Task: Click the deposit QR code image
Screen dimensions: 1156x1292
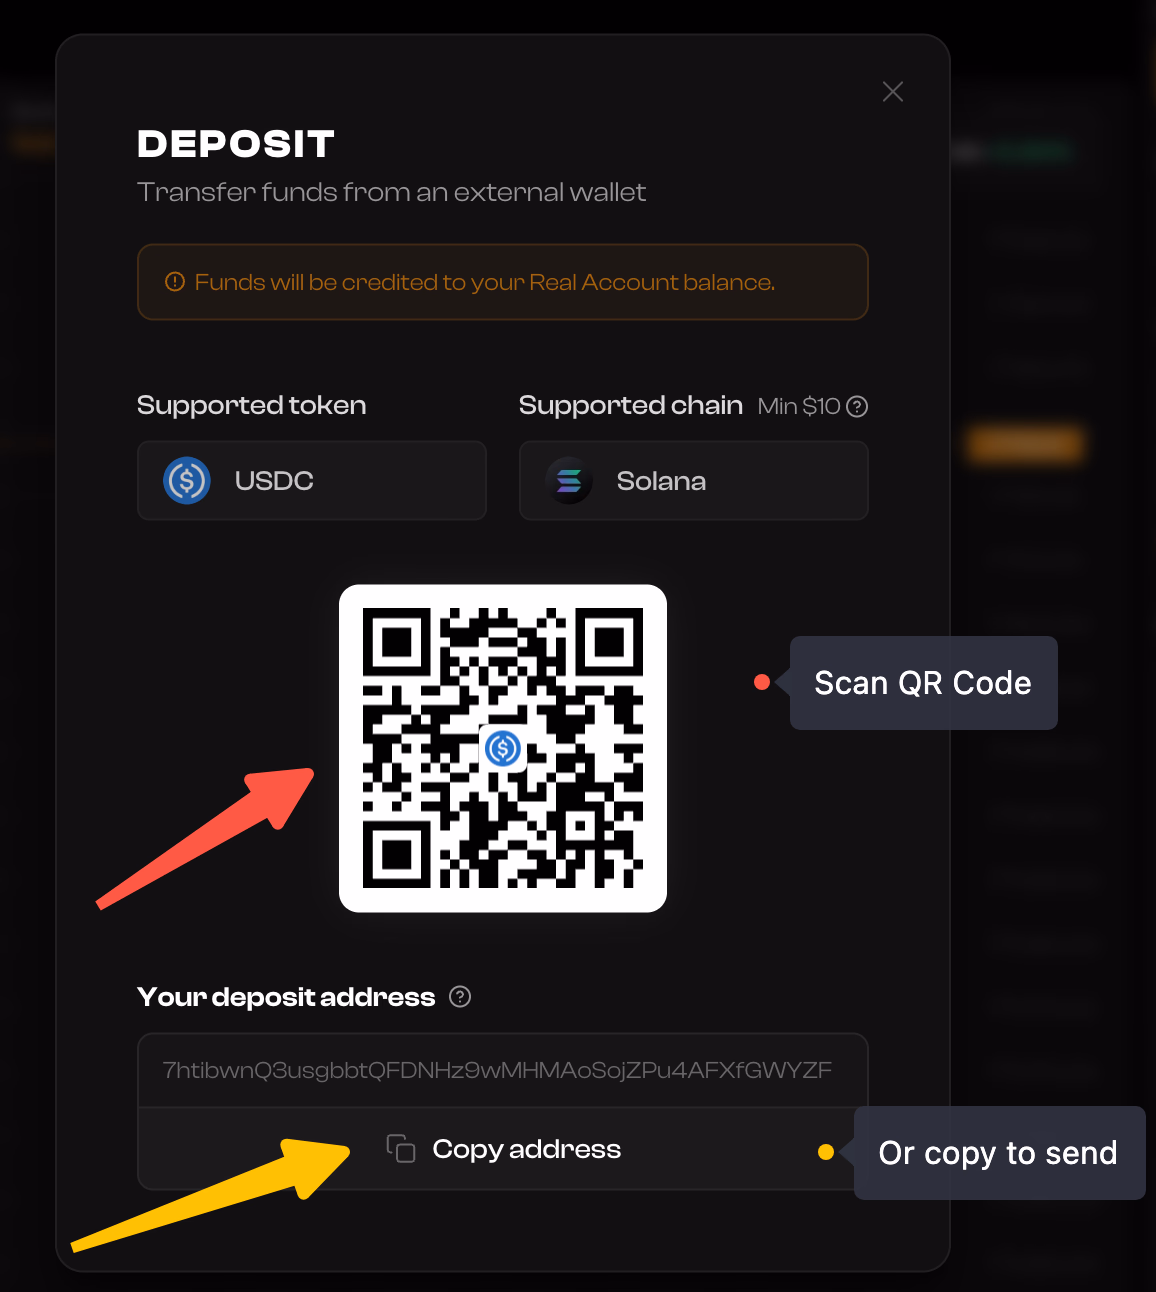Action: (x=503, y=748)
